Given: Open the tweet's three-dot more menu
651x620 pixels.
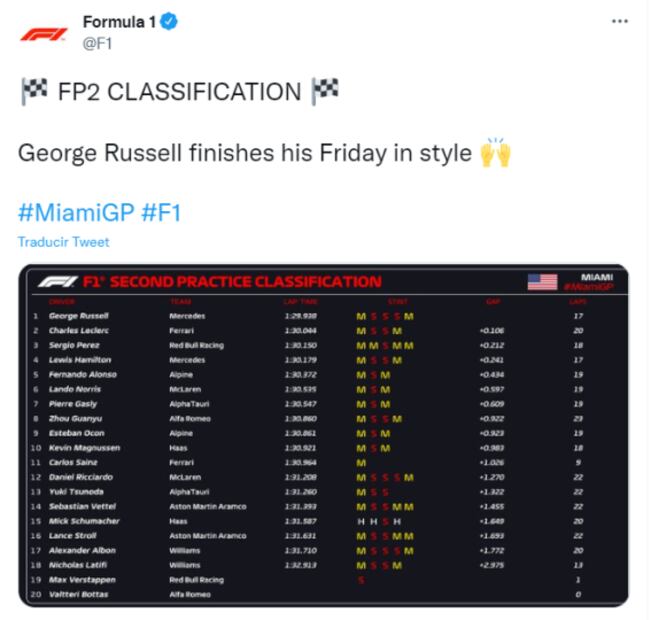Looking at the screenshot, I should (619, 23).
